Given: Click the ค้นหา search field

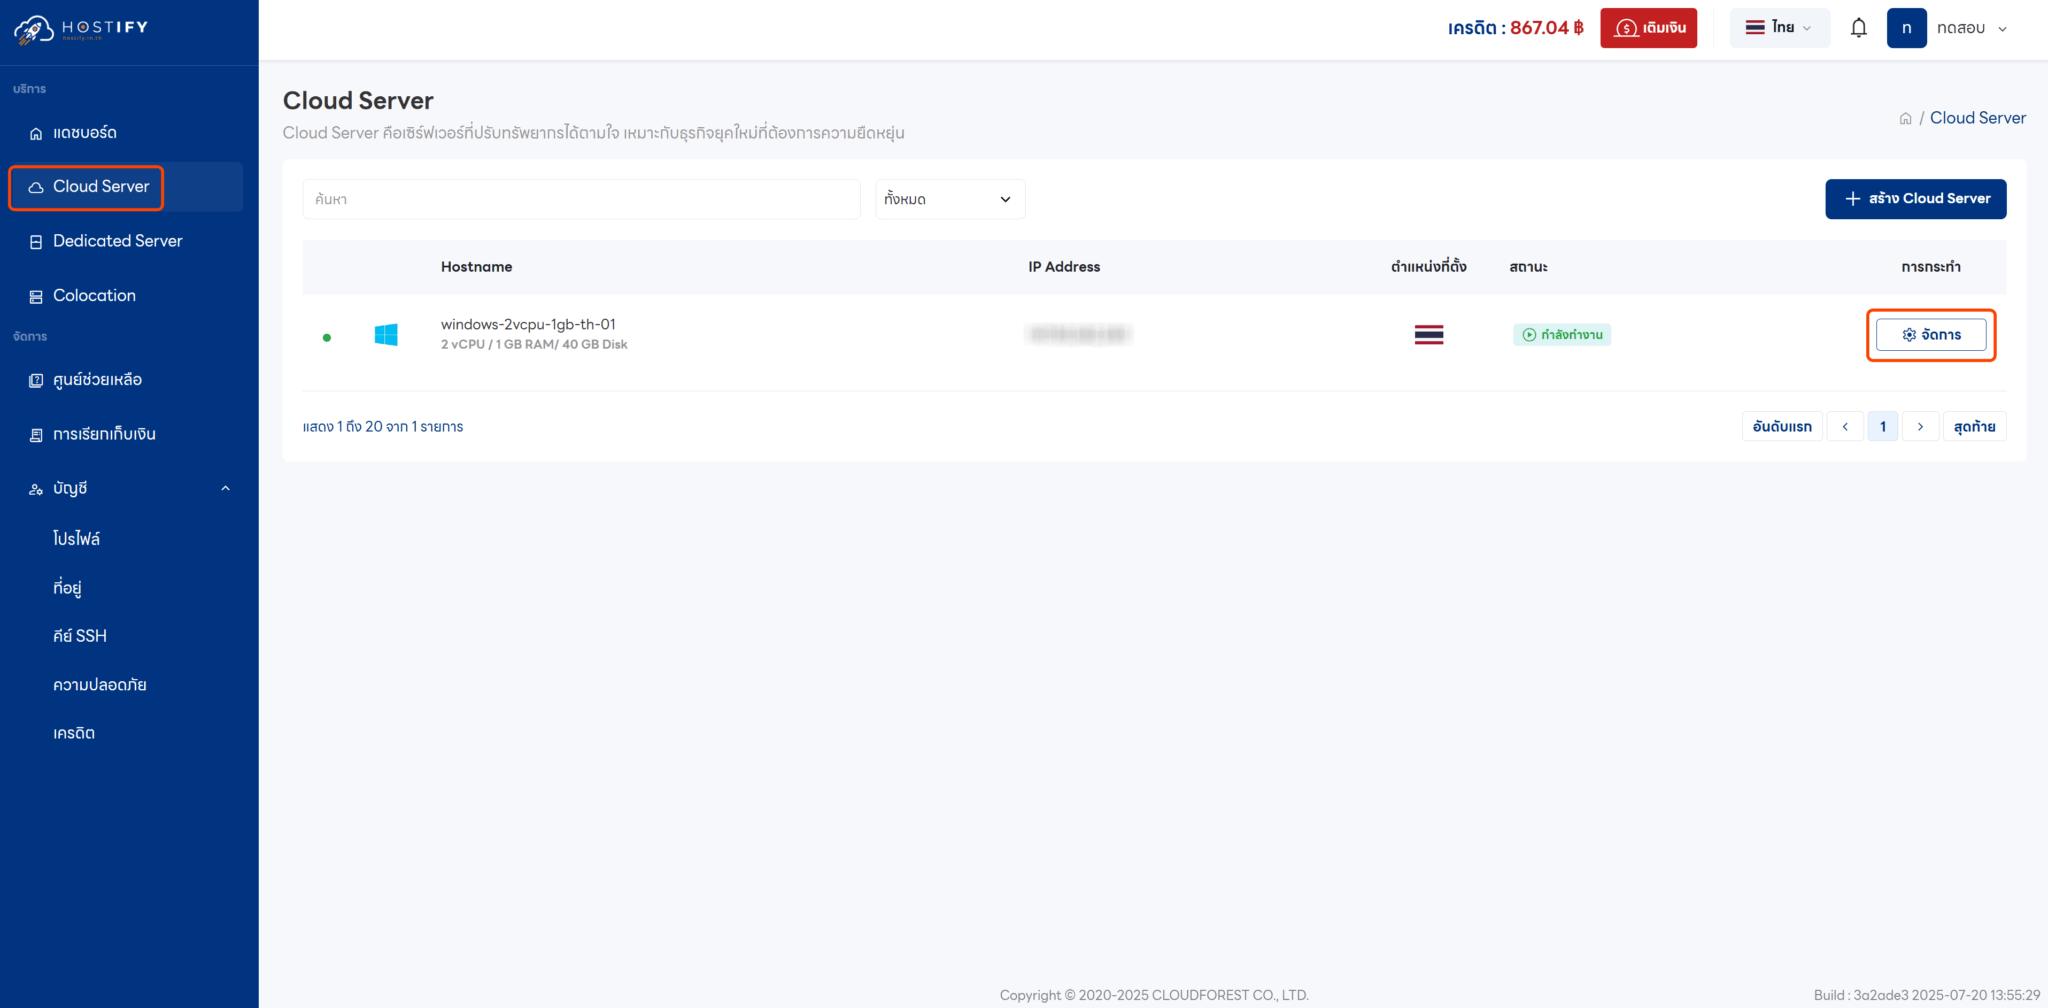Looking at the screenshot, I should click(x=581, y=199).
